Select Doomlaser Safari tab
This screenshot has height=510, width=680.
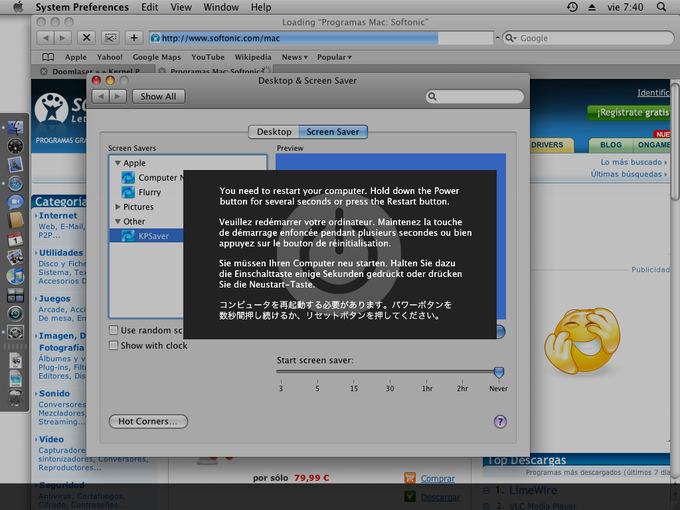[94, 71]
